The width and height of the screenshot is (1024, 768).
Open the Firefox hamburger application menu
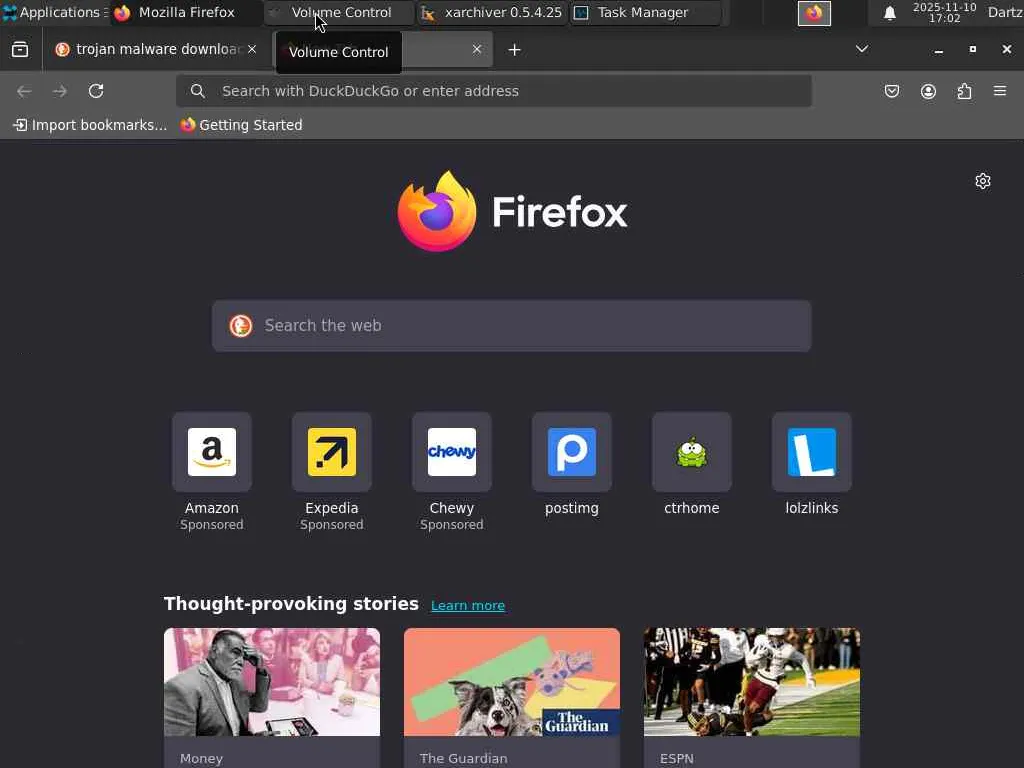click(1000, 91)
